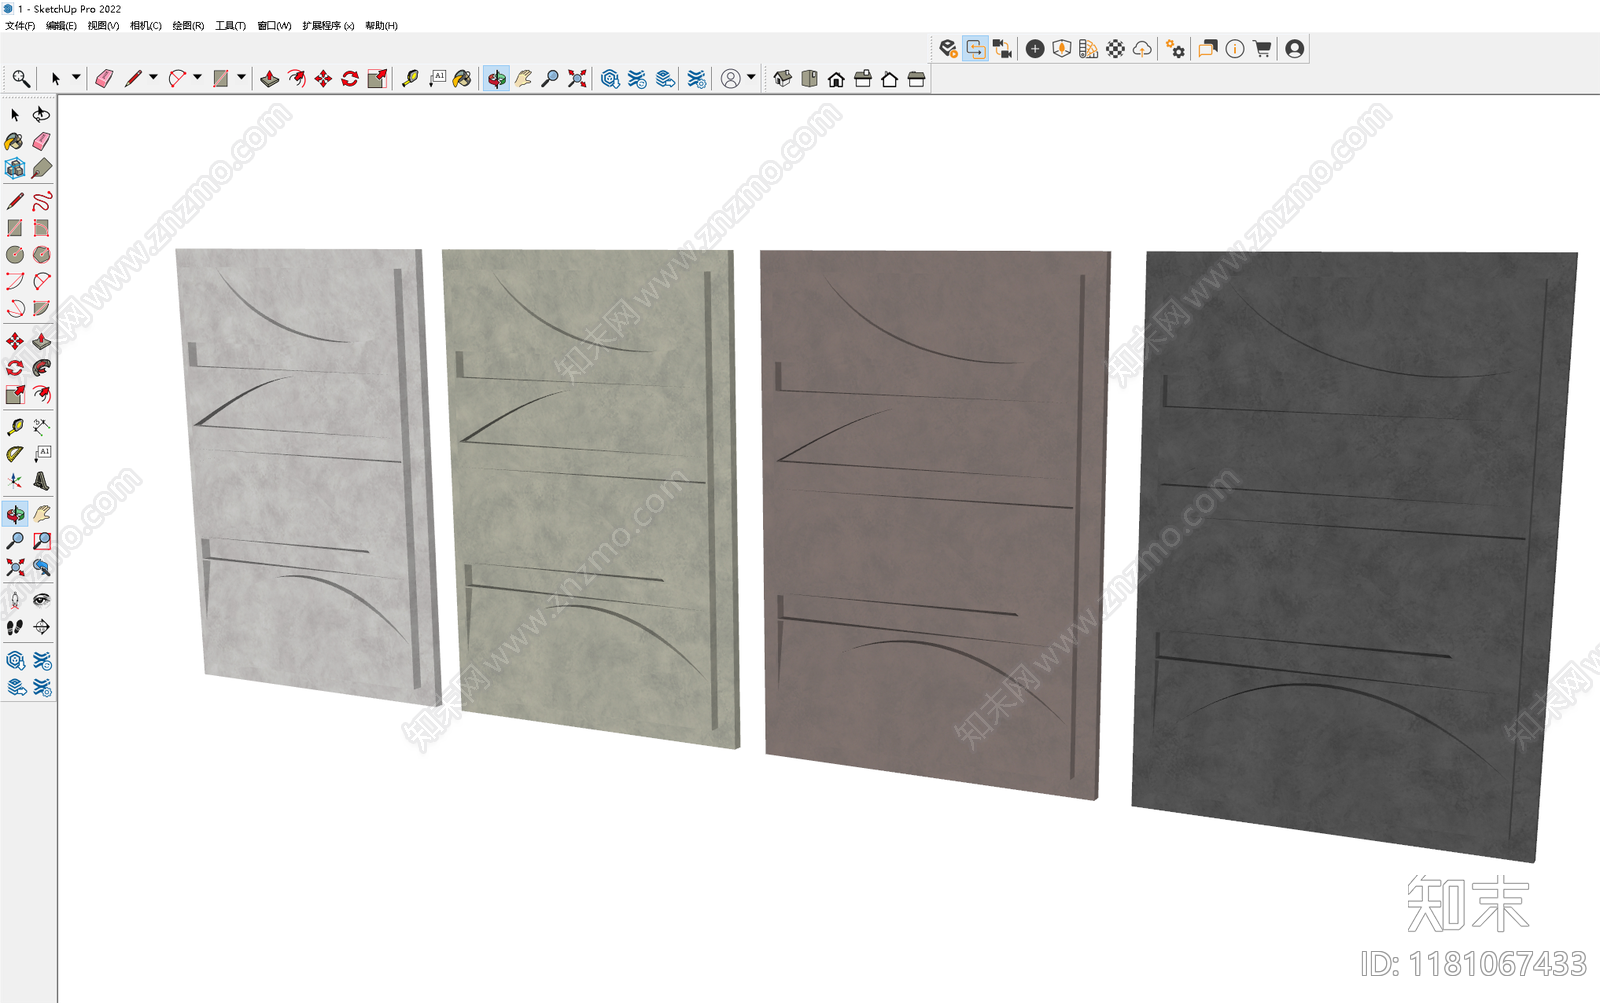
Task: Open the Enscape Material Editor icon
Action: [1115, 48]
